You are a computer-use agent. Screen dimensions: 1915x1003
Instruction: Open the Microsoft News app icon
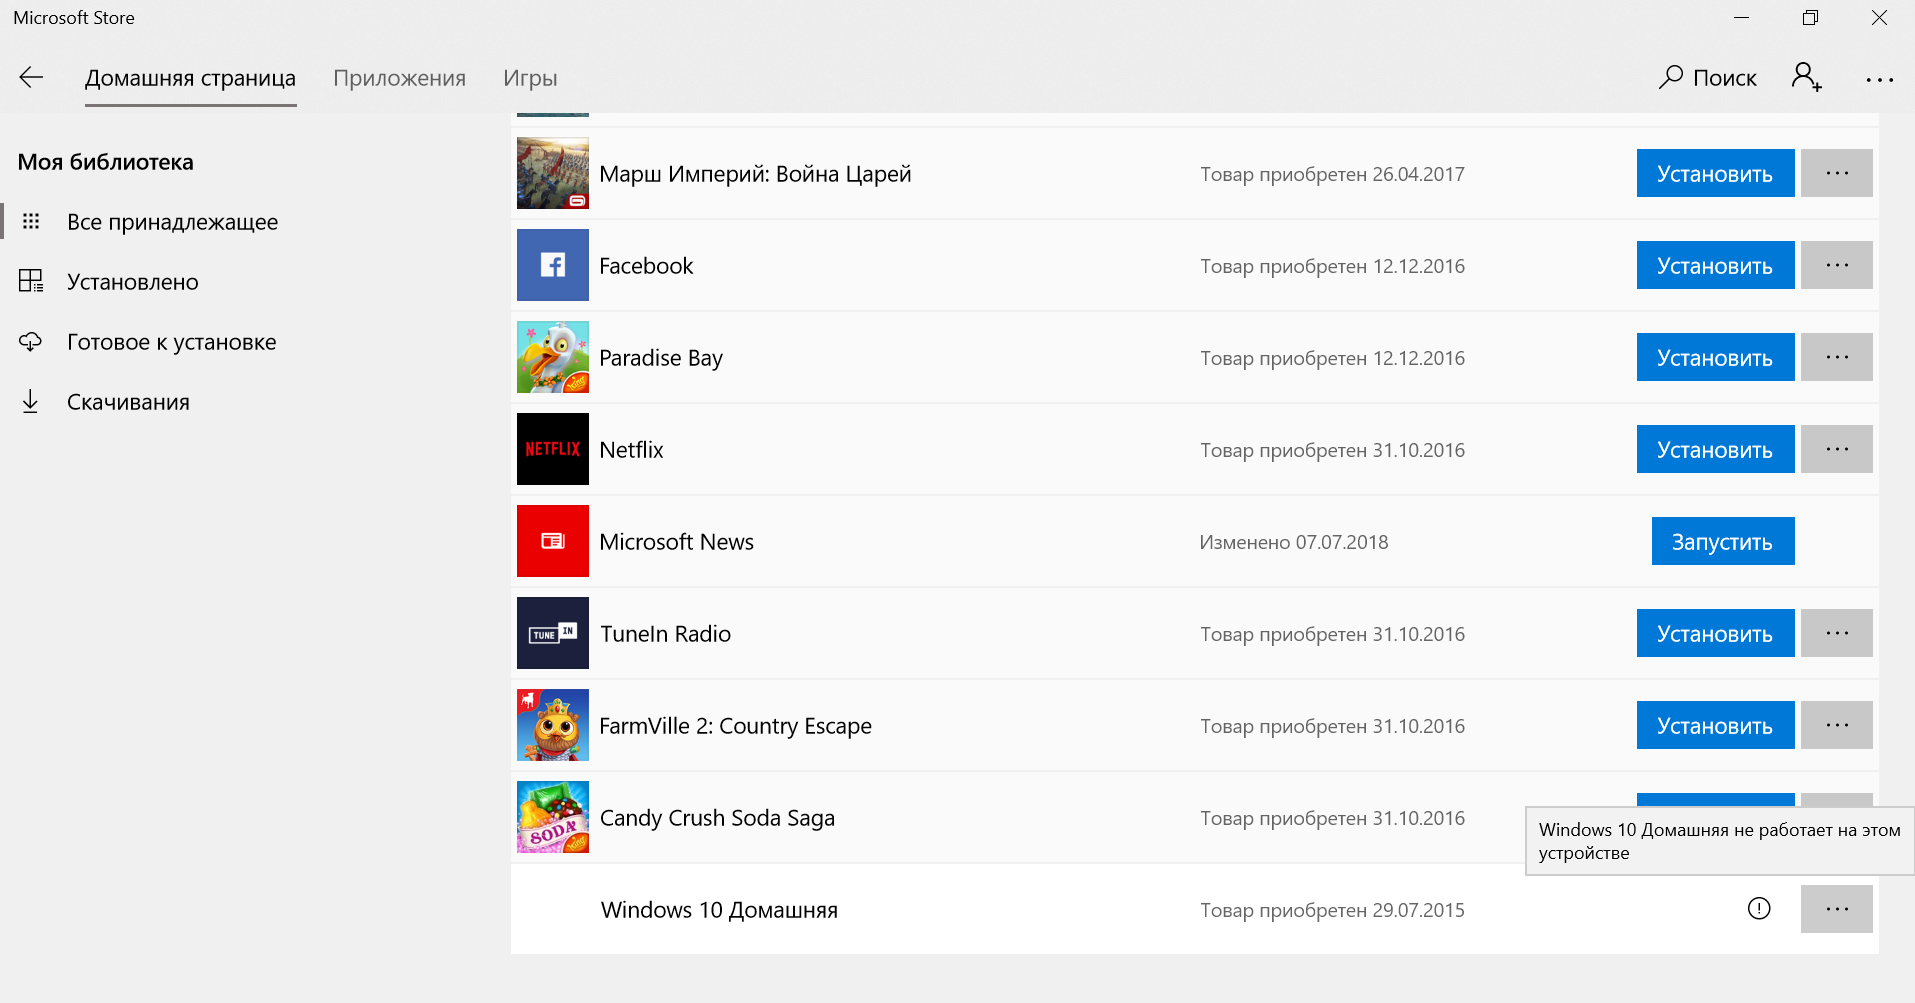[553, 541]
